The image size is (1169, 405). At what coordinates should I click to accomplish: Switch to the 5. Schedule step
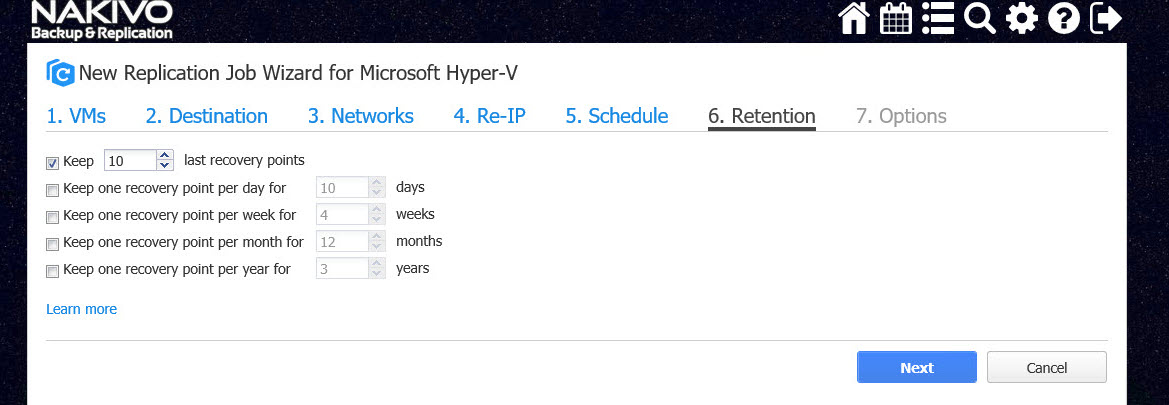tap(616, 116)
